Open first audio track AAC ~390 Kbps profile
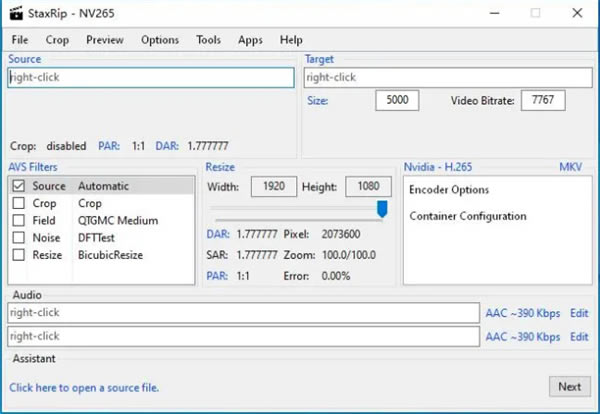 [523, 313]
